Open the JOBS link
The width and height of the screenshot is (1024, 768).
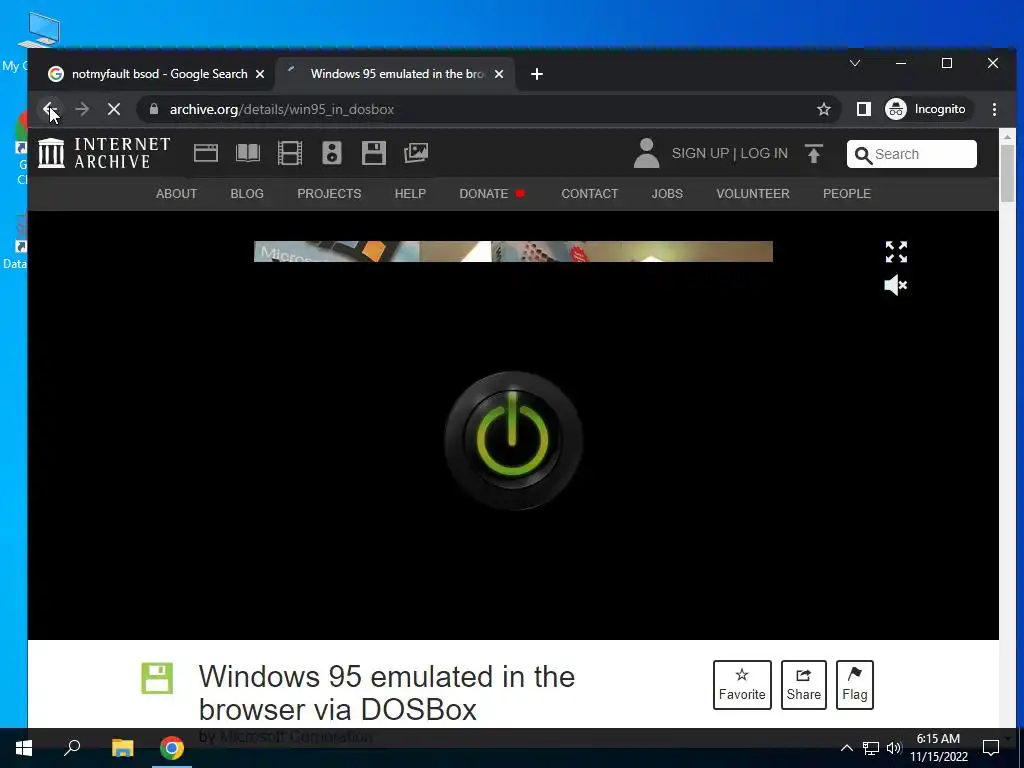(667, 193)
